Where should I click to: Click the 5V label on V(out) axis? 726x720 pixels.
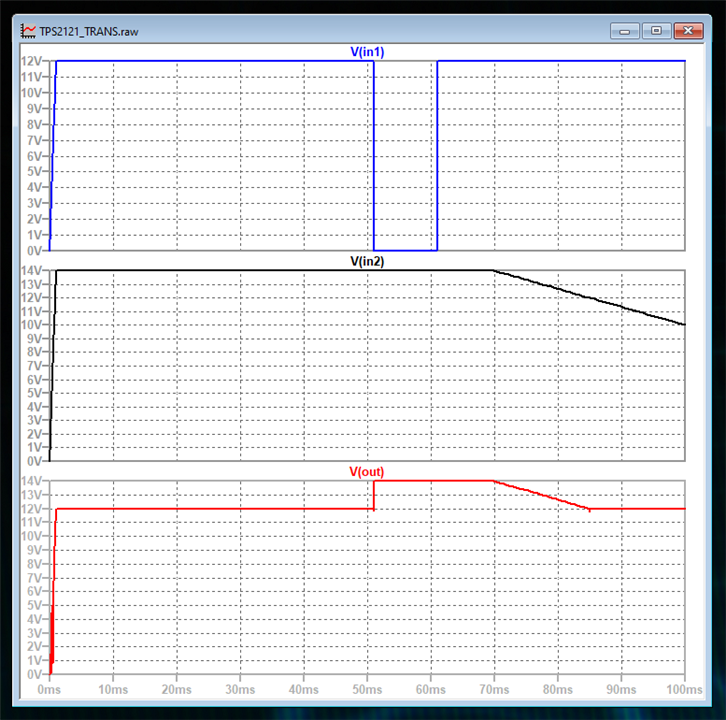(34, 605)
